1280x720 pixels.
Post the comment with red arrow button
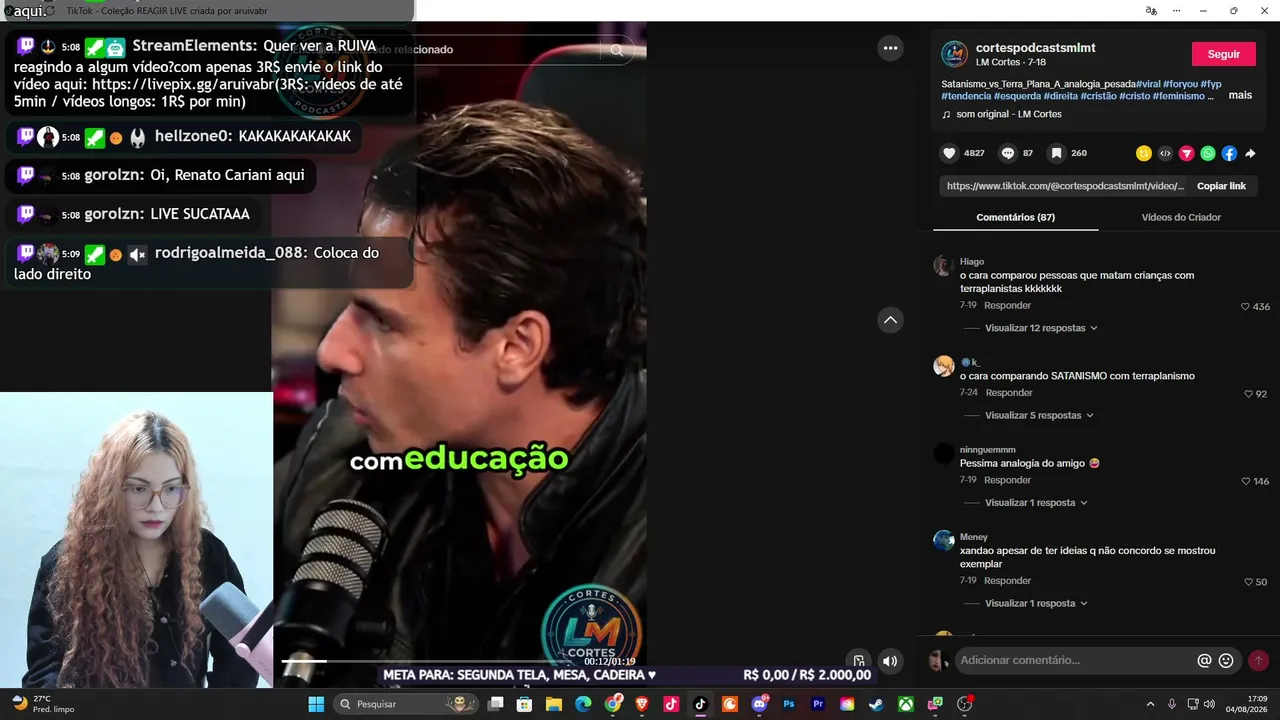tap(1258, 661)
